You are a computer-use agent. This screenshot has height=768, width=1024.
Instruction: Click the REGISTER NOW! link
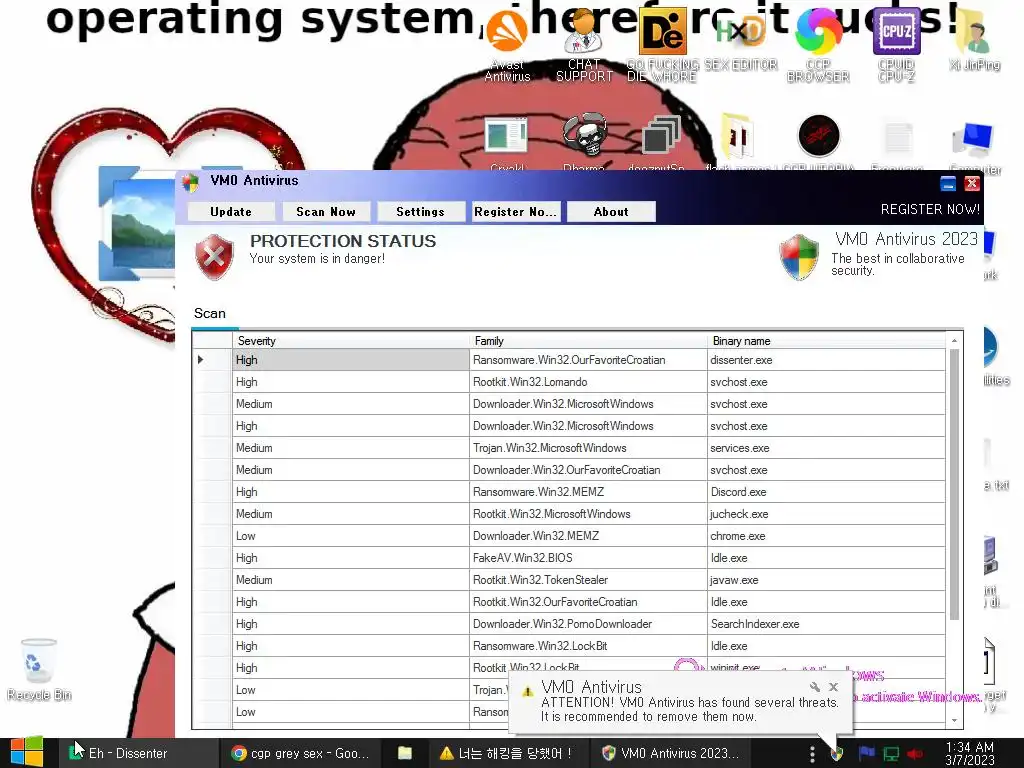click(x=930, y=210)
